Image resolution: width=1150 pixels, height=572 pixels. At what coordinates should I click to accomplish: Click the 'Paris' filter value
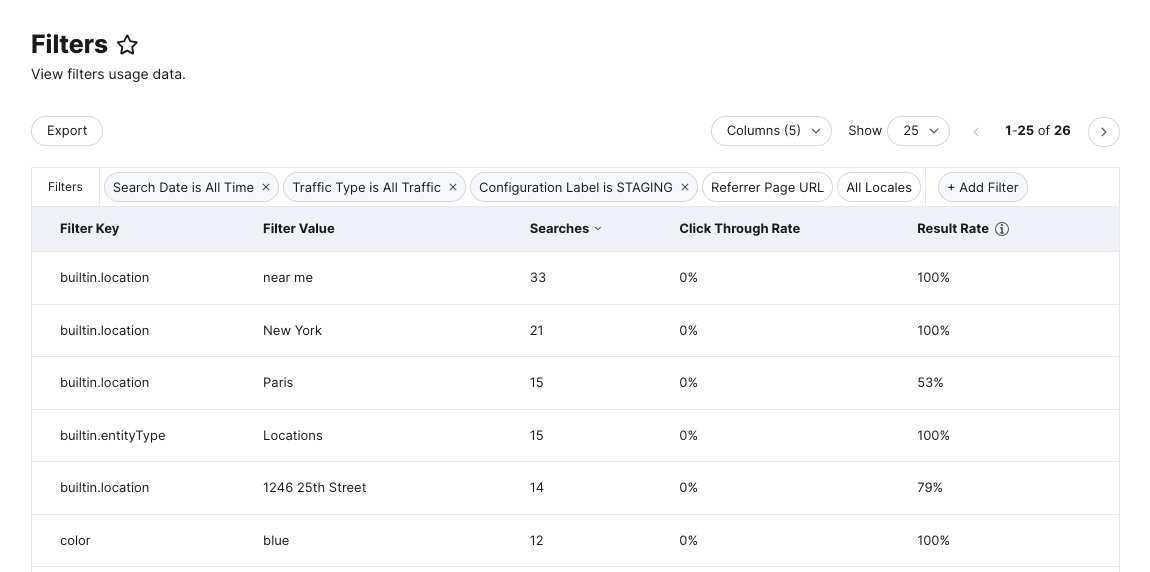278,383
